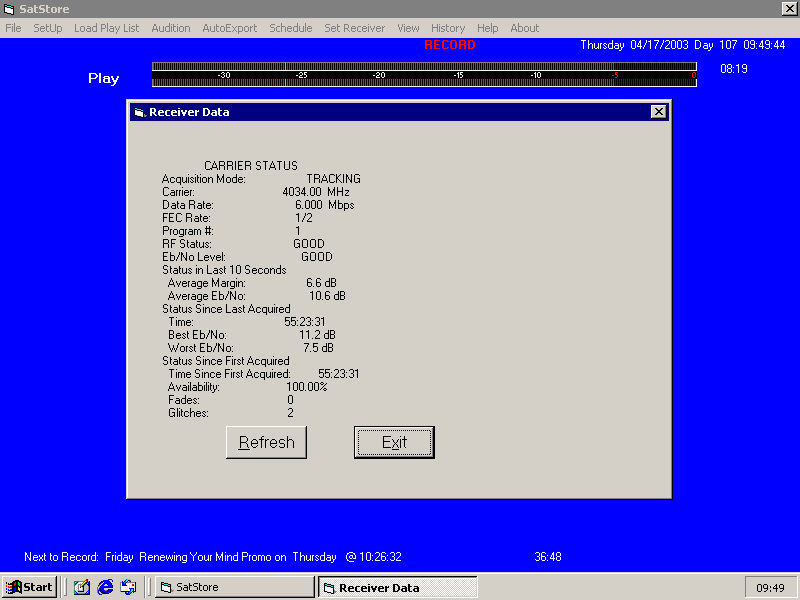The image size is (800, 600).
Task: Click the FEC Rate 1/2 value
Action: (x=304, y=218)
